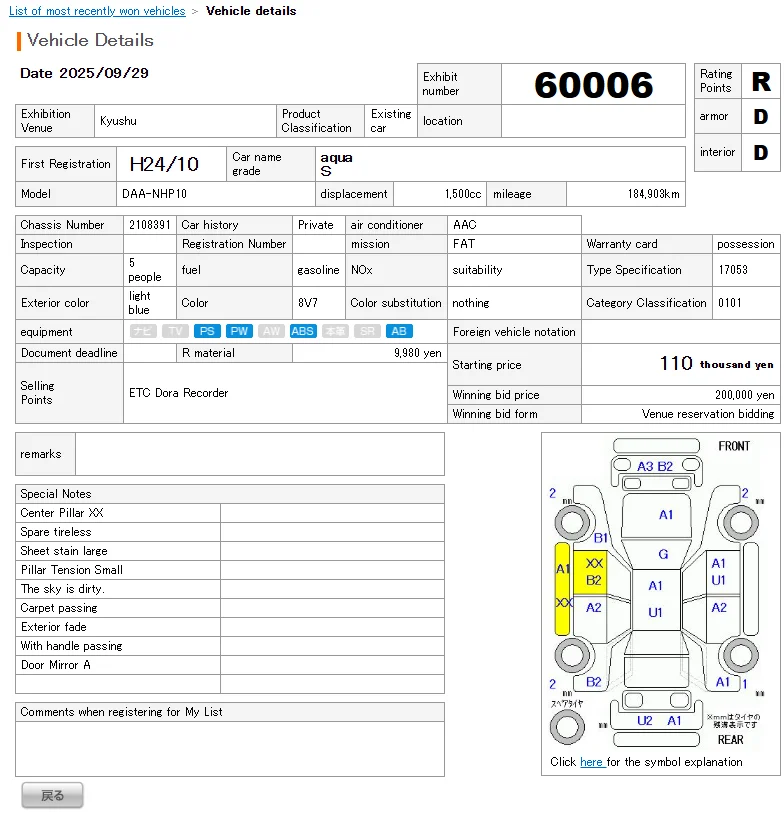Click the My List comments text box
This screenshot has width=784, height=823.
230,748
